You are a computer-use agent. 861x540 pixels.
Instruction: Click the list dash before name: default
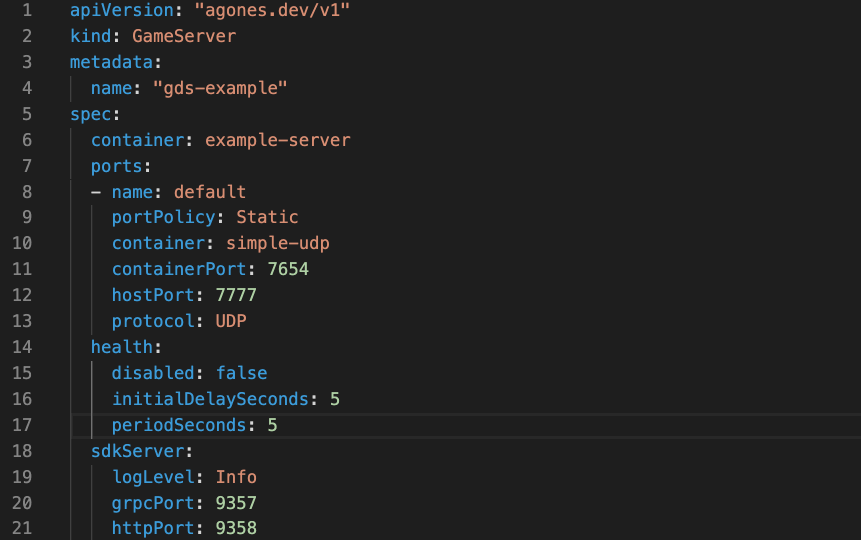96,192
